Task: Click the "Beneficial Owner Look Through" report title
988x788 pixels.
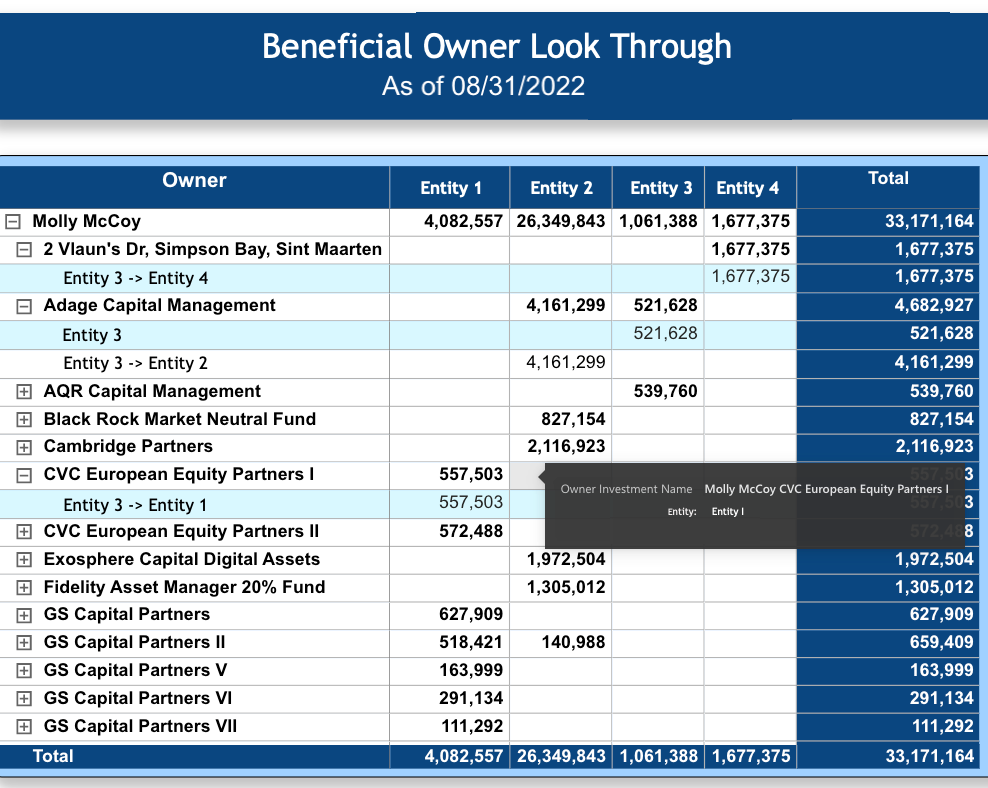Action: (x=497, y=47)
